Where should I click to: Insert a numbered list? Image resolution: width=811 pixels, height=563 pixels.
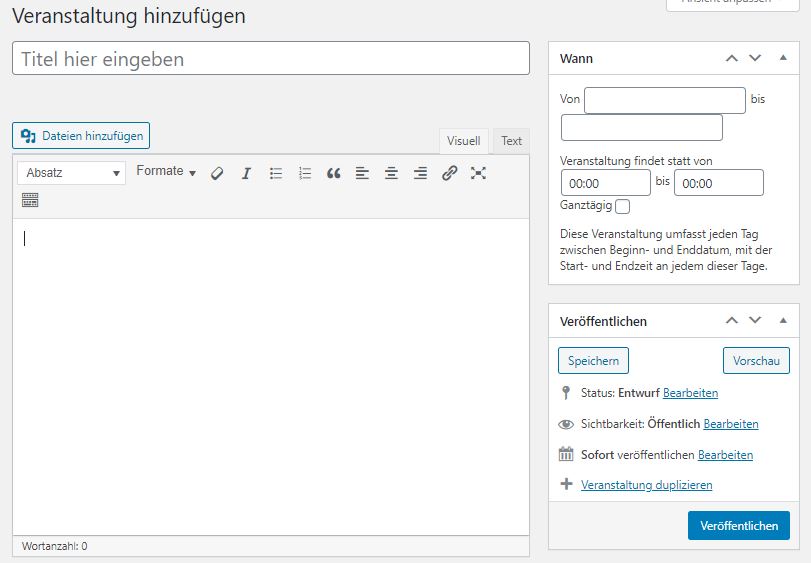305,173
